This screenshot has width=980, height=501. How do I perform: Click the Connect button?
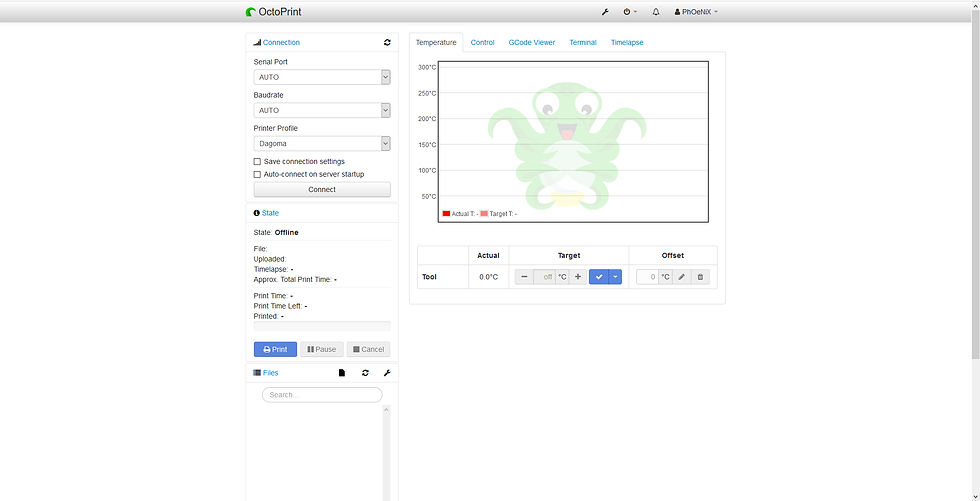[x=322, y=189]
